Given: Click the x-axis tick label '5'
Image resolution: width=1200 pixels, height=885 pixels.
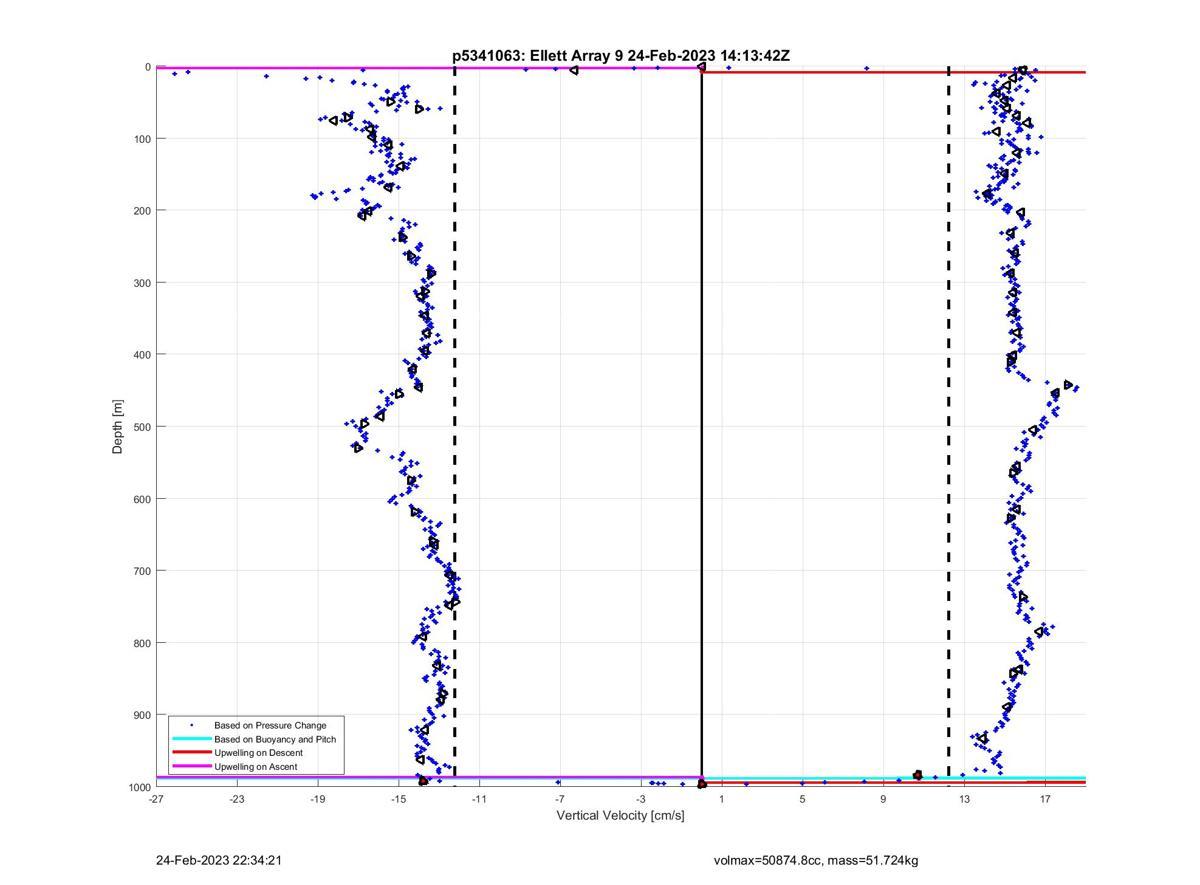Looking at the screenshot, I should (x=803, y=799).
